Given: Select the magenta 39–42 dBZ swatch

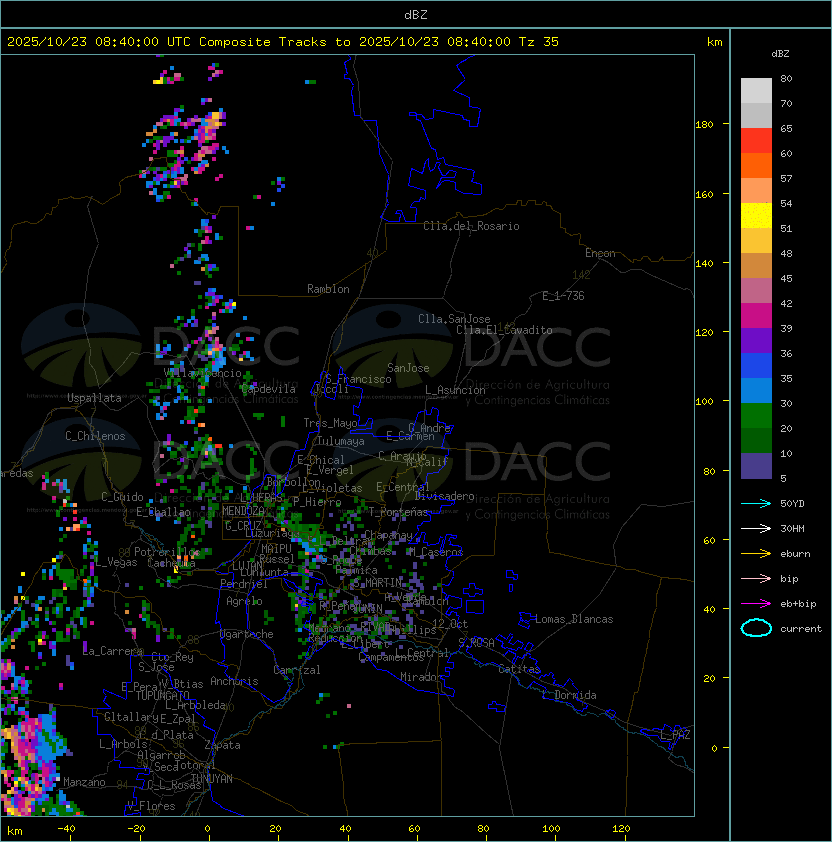Looking at the screenshot, I should pyautogui.click(x=756, y=316).
